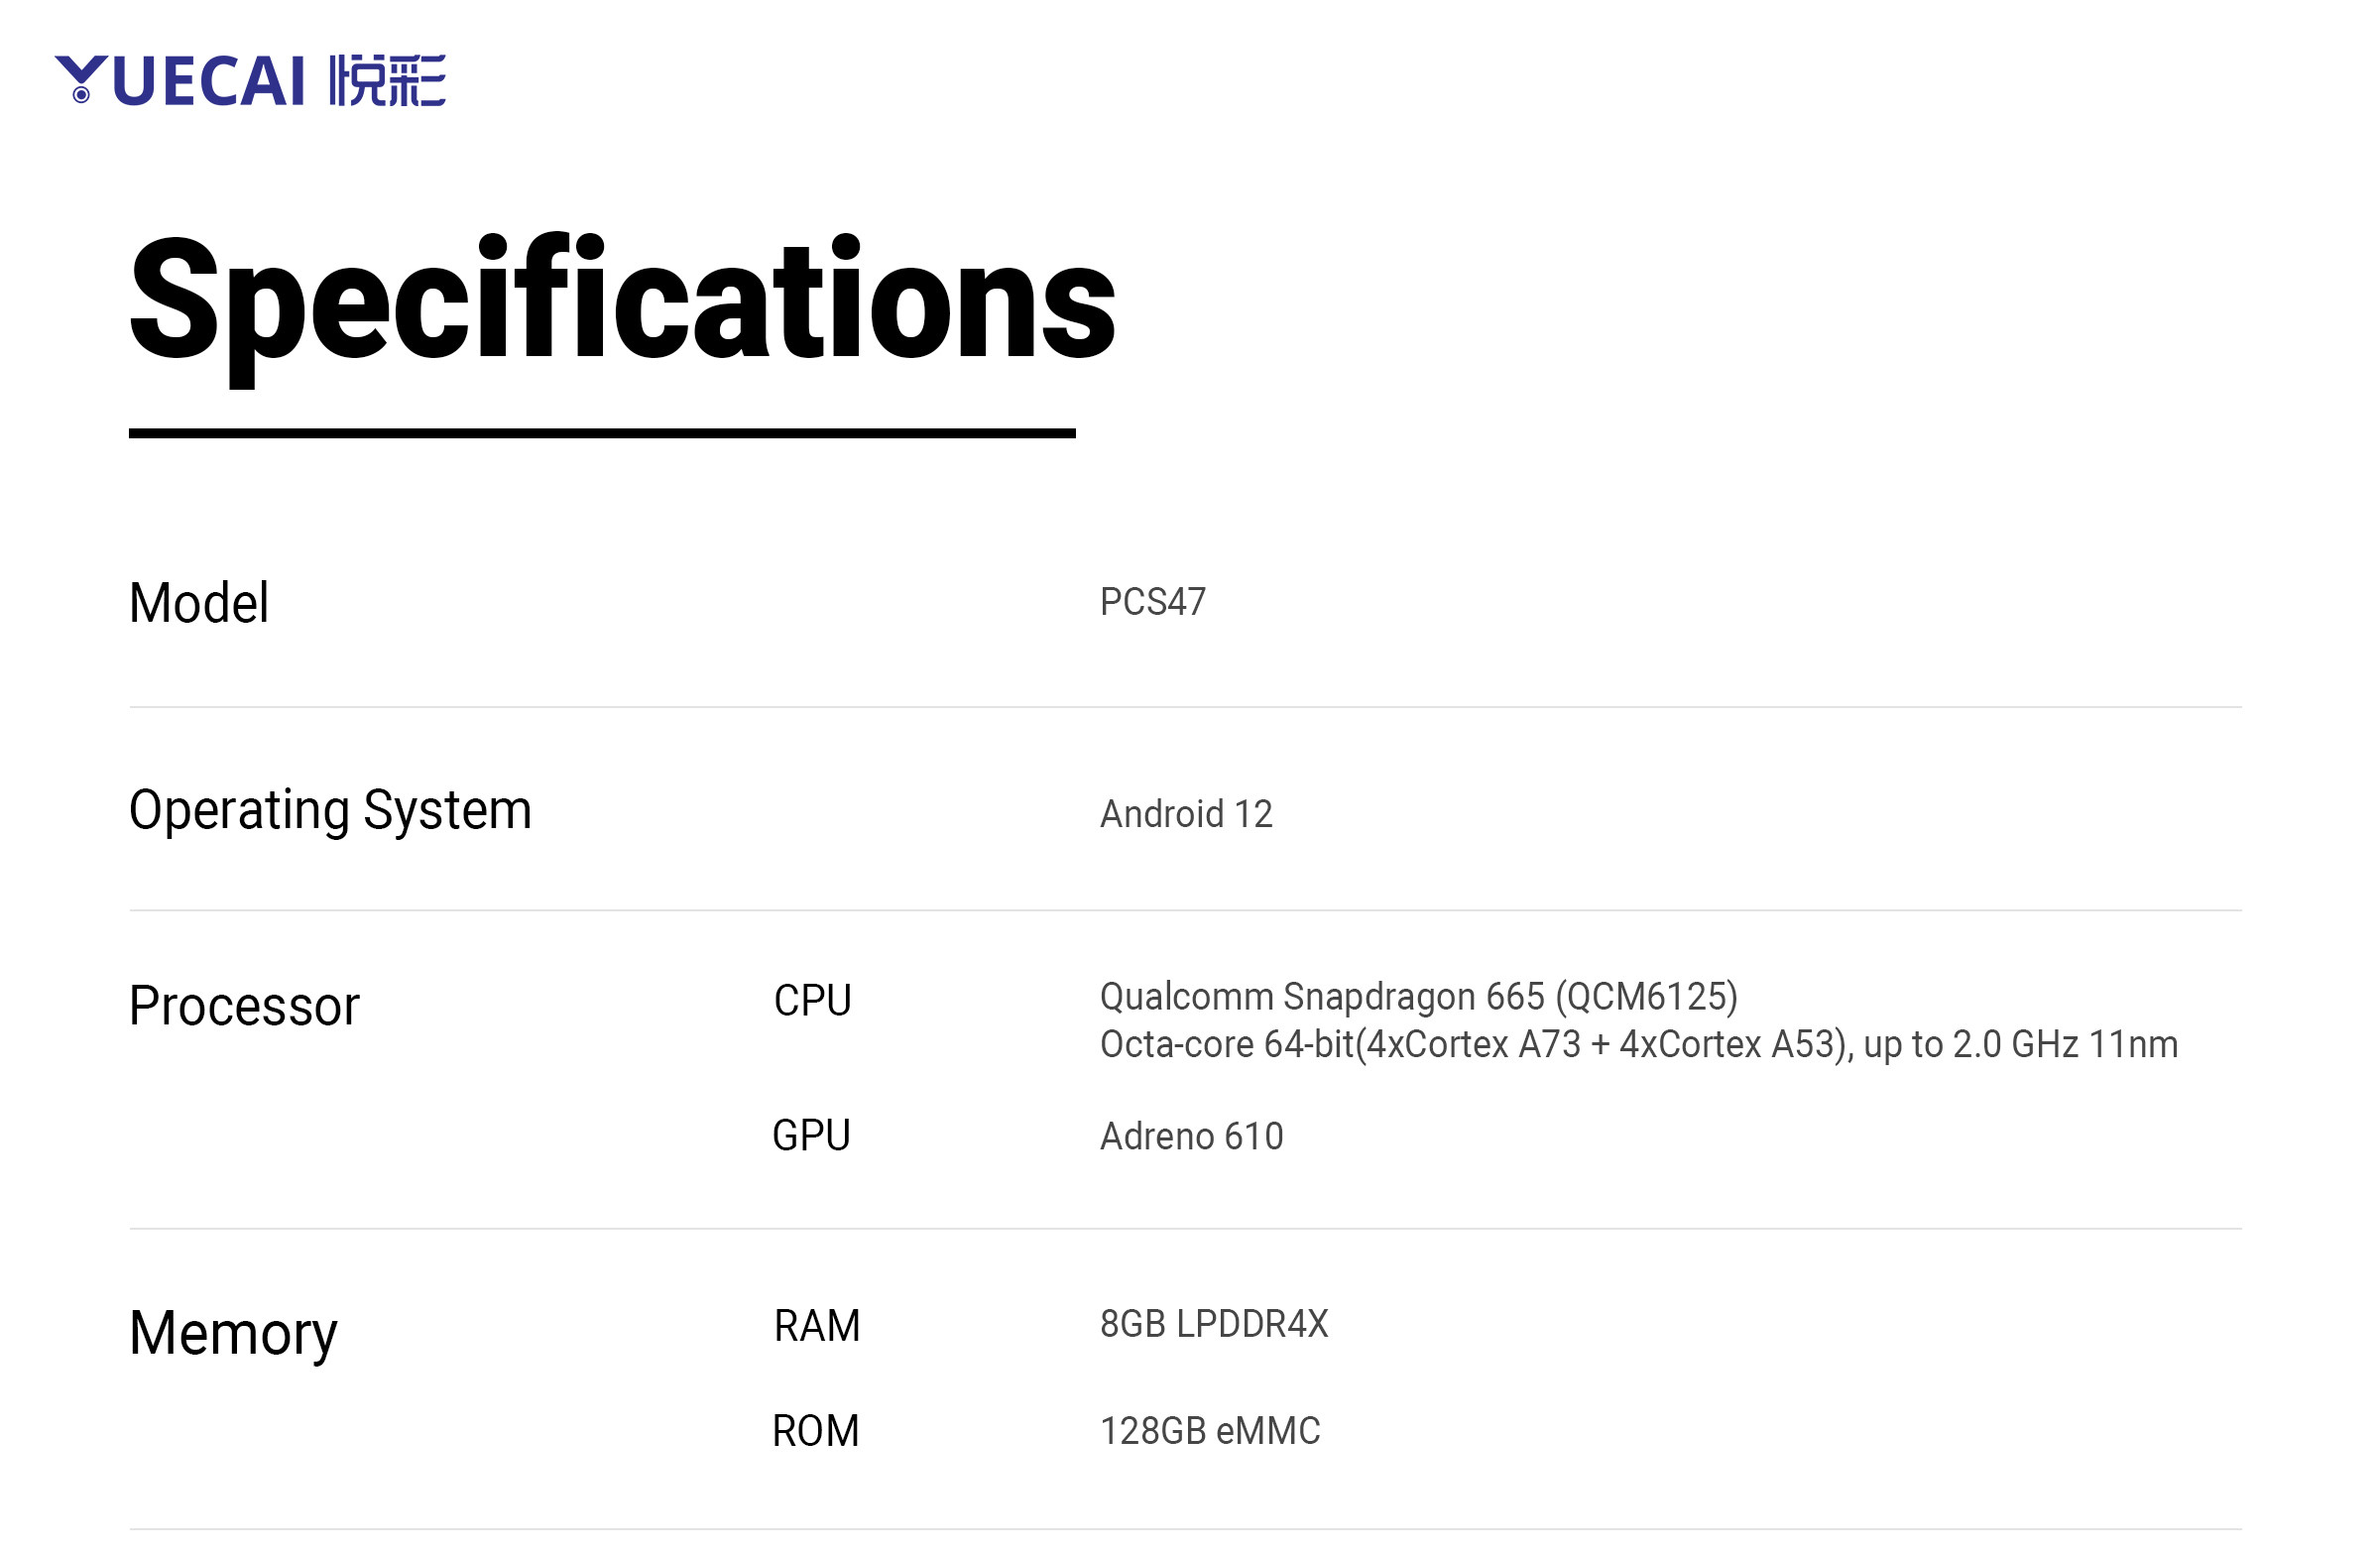Screen dimensions: 2380x1555
Task: Click the PCS47 model value
Action: 1152,602
